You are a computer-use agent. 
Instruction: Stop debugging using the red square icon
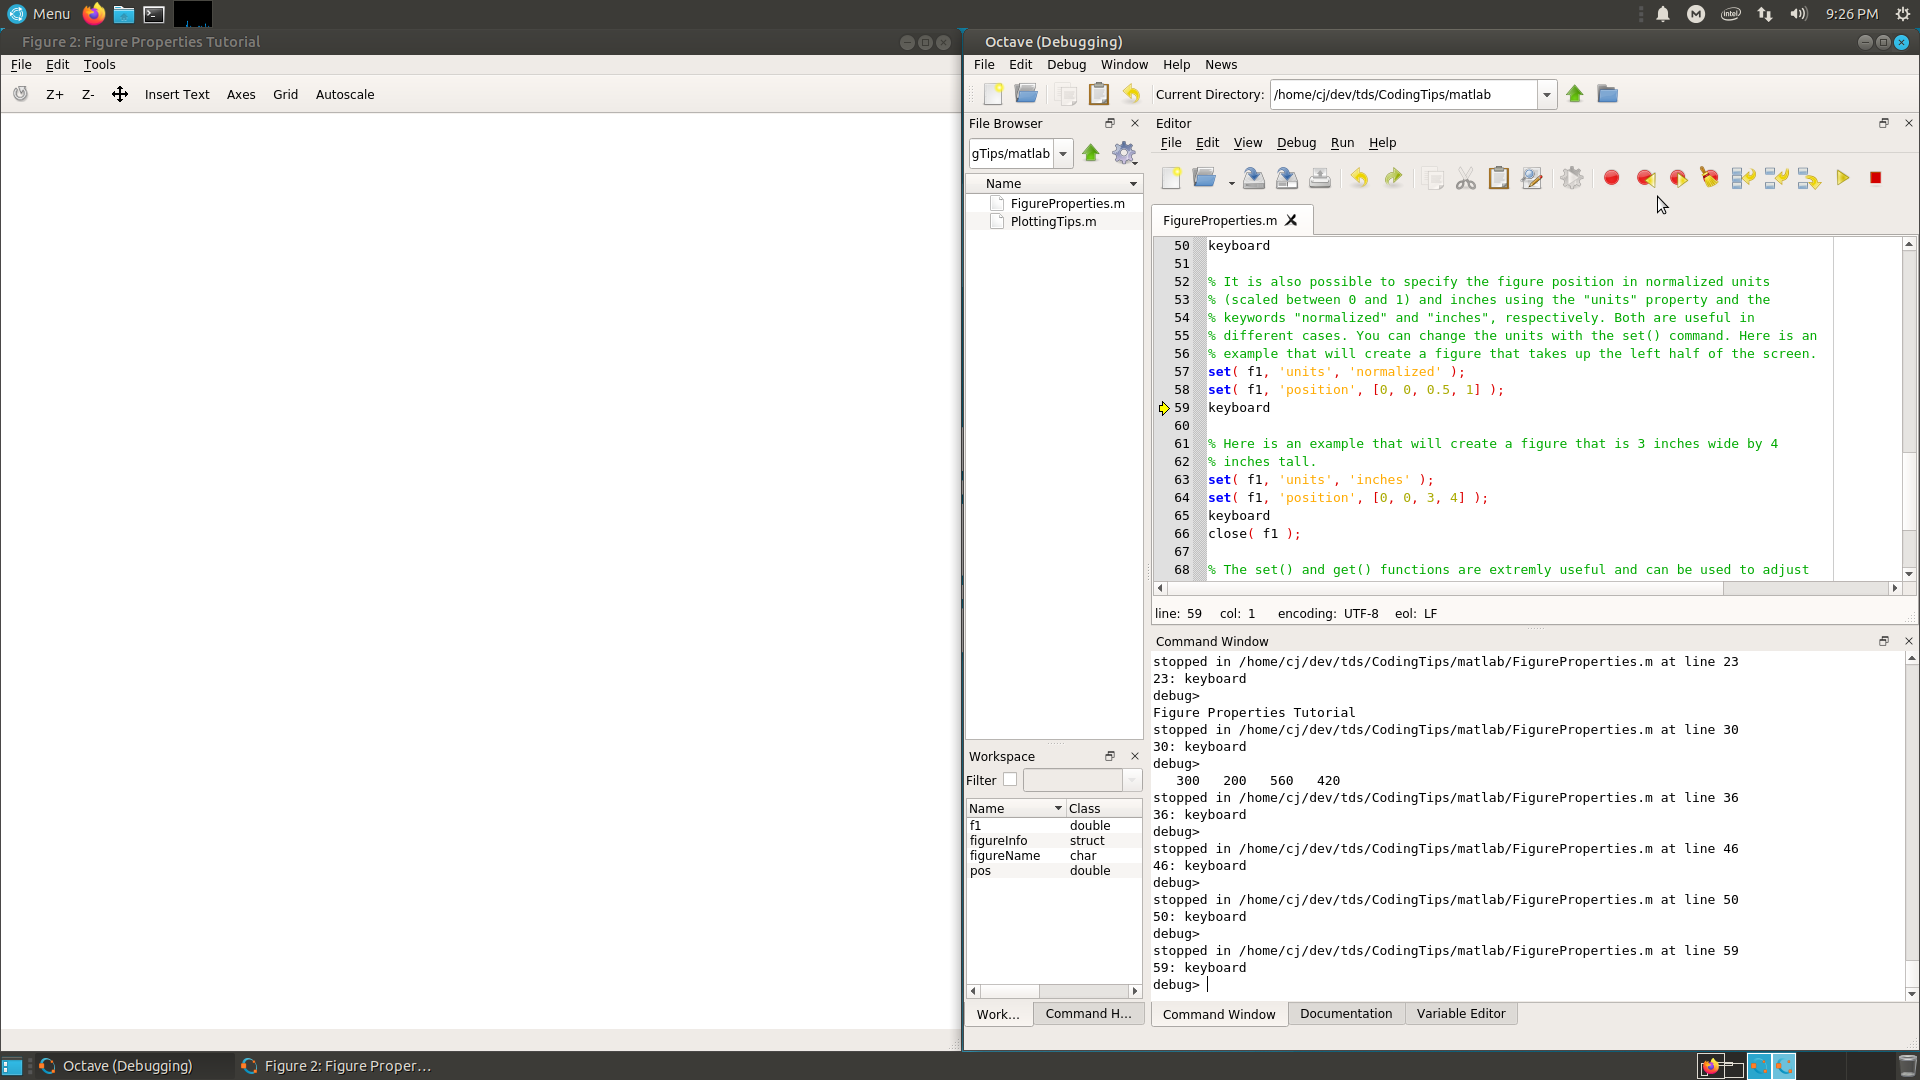tap(1876, 178)
